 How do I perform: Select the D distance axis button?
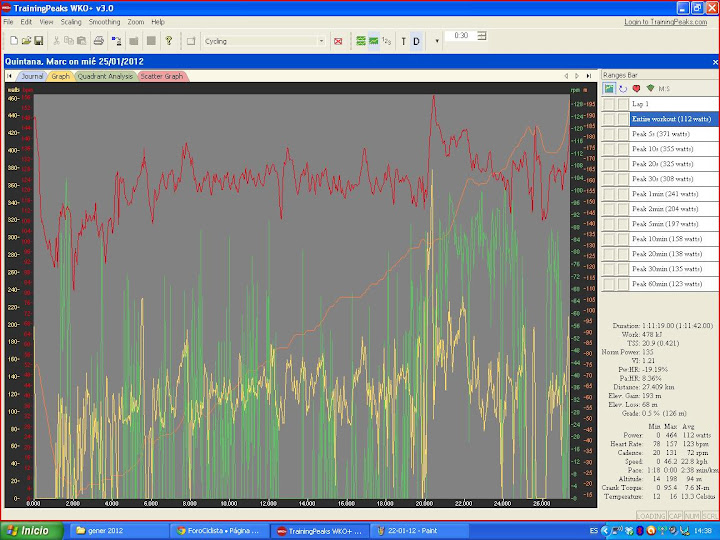pyautogui.click(x=416, y=41)
